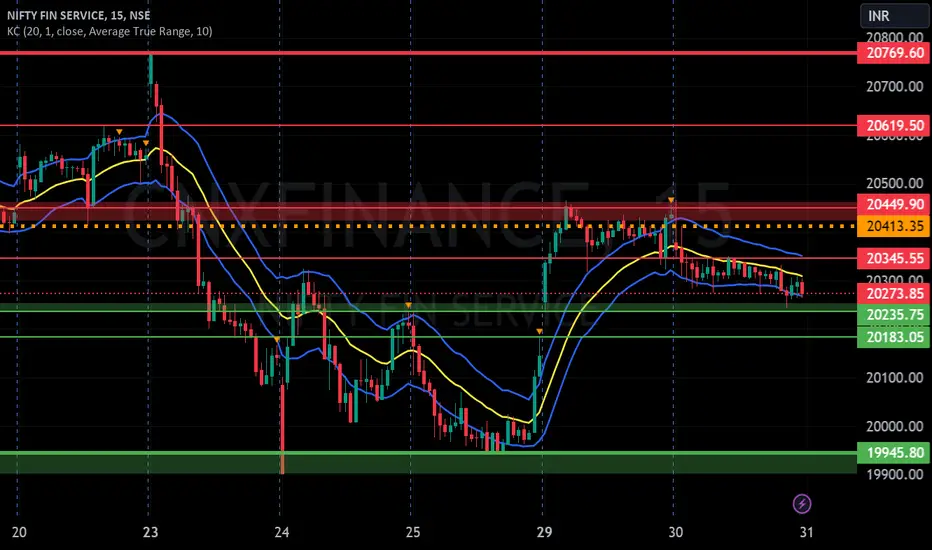The height and width of the screenshot is (550, 932).
Task: Click the purple lightning replay icon
Action: click(x=802, y=504)
